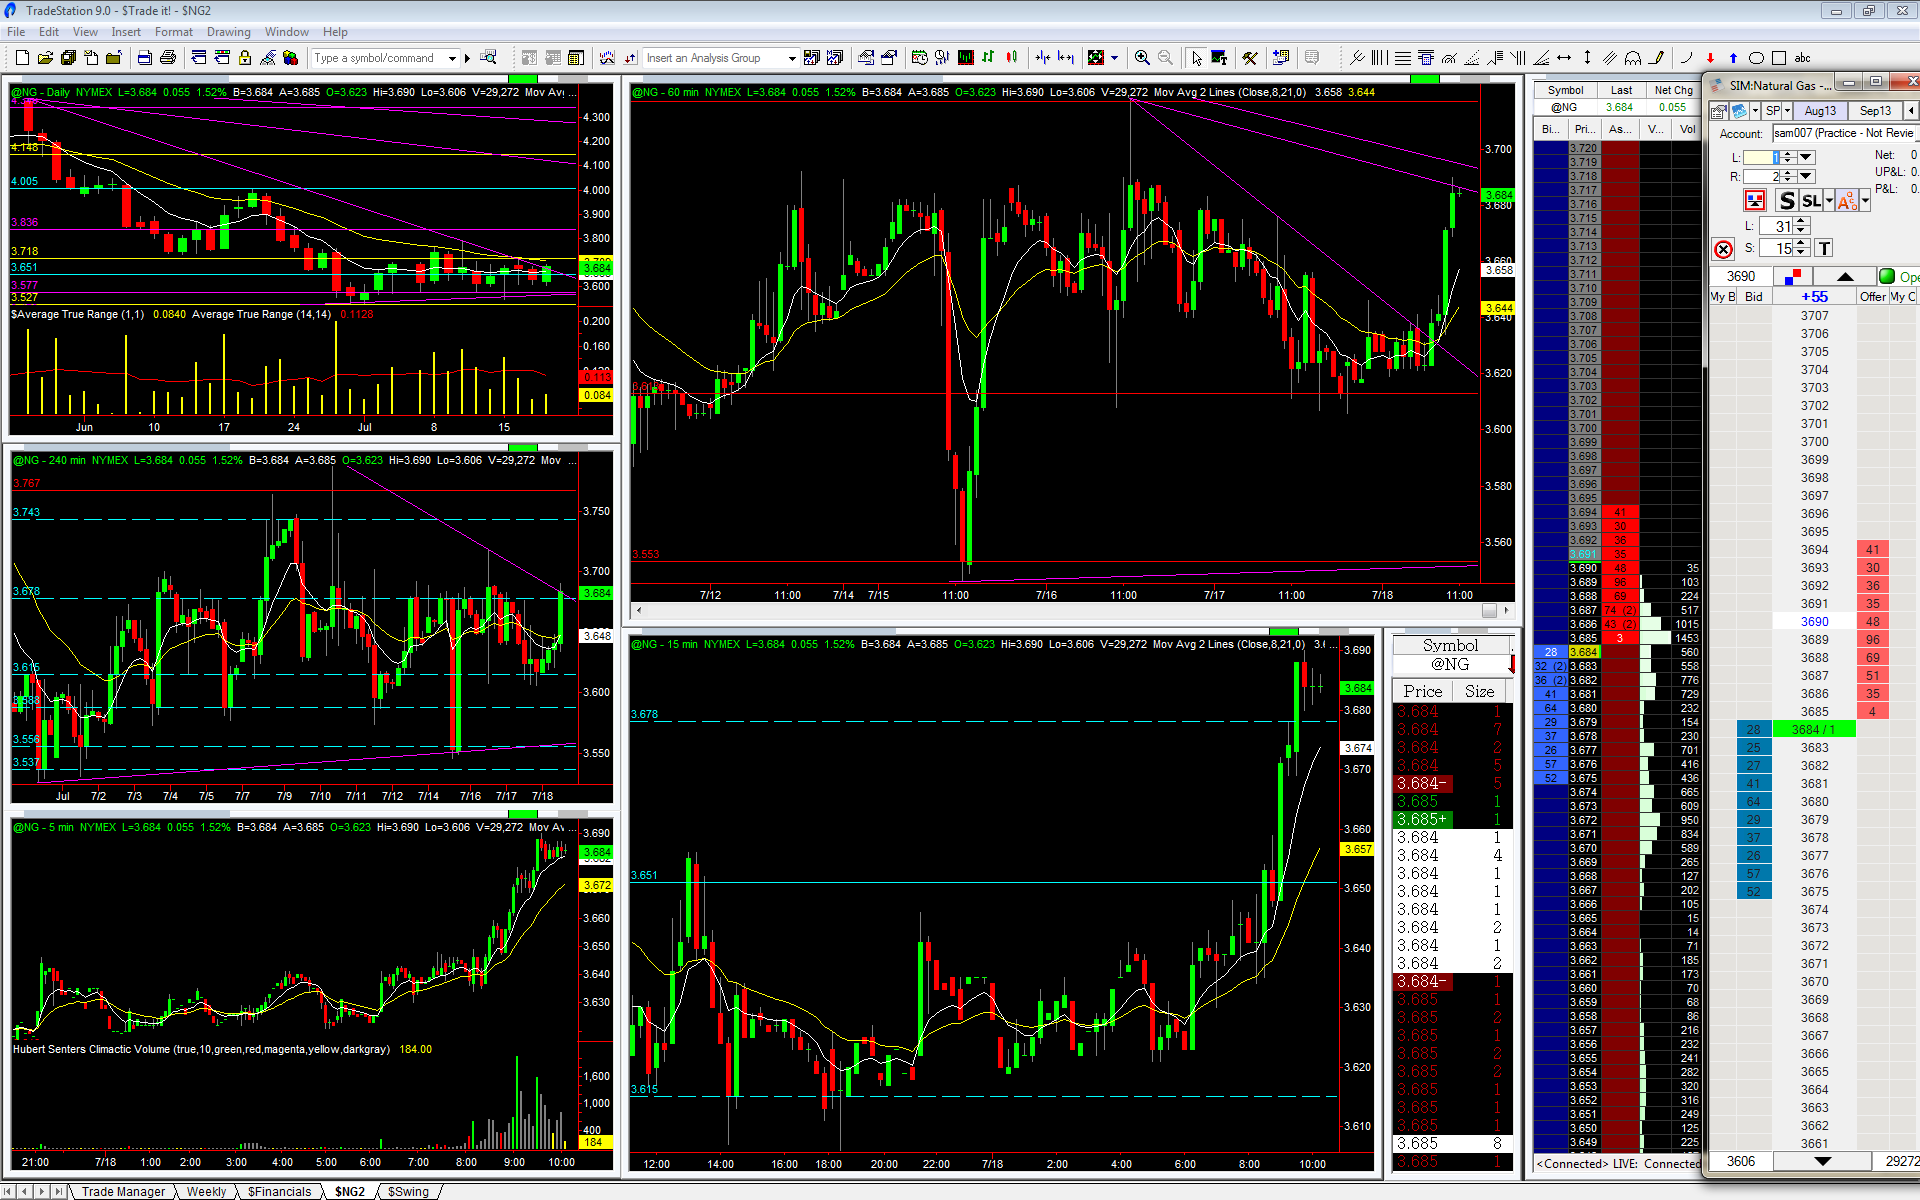Click the down triangle at the Matrix bottom

[1822, 1161]
